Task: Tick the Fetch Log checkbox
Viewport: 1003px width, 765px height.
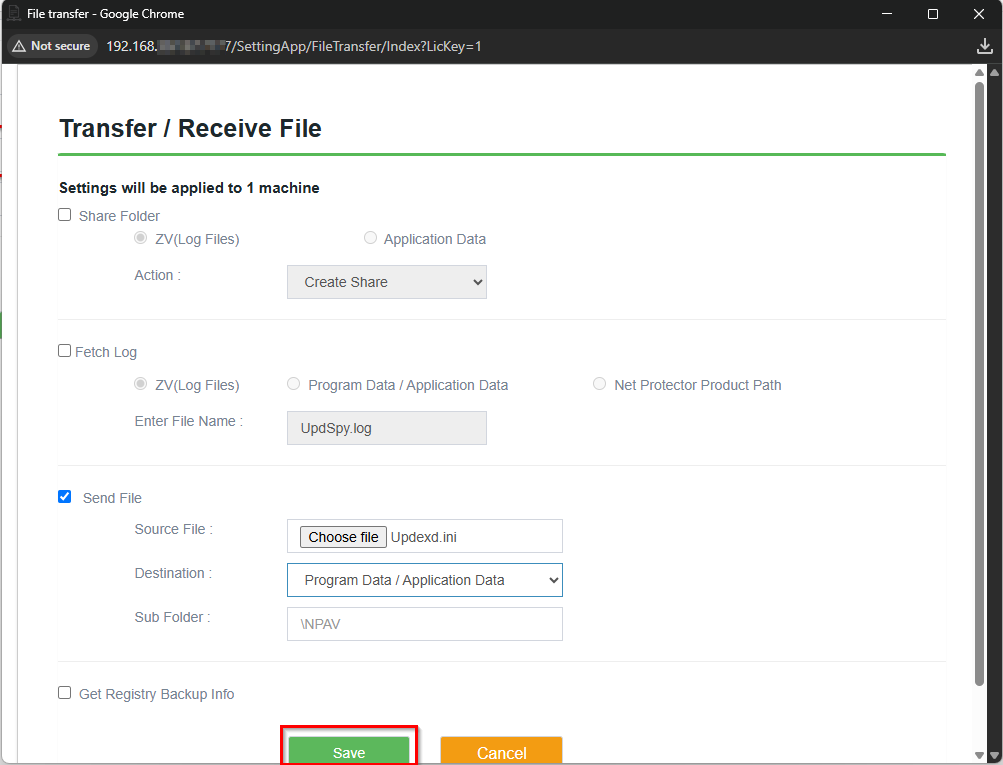Action: coord(65,351)
